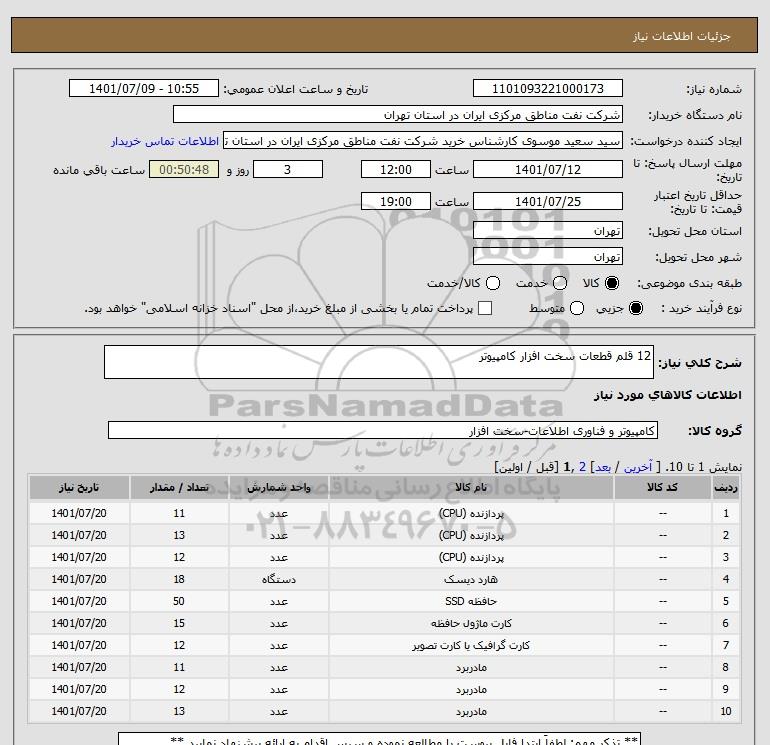Select the هارد دیسک item in row 4
This screenshot has width=770, height=745.
point(471,579)
